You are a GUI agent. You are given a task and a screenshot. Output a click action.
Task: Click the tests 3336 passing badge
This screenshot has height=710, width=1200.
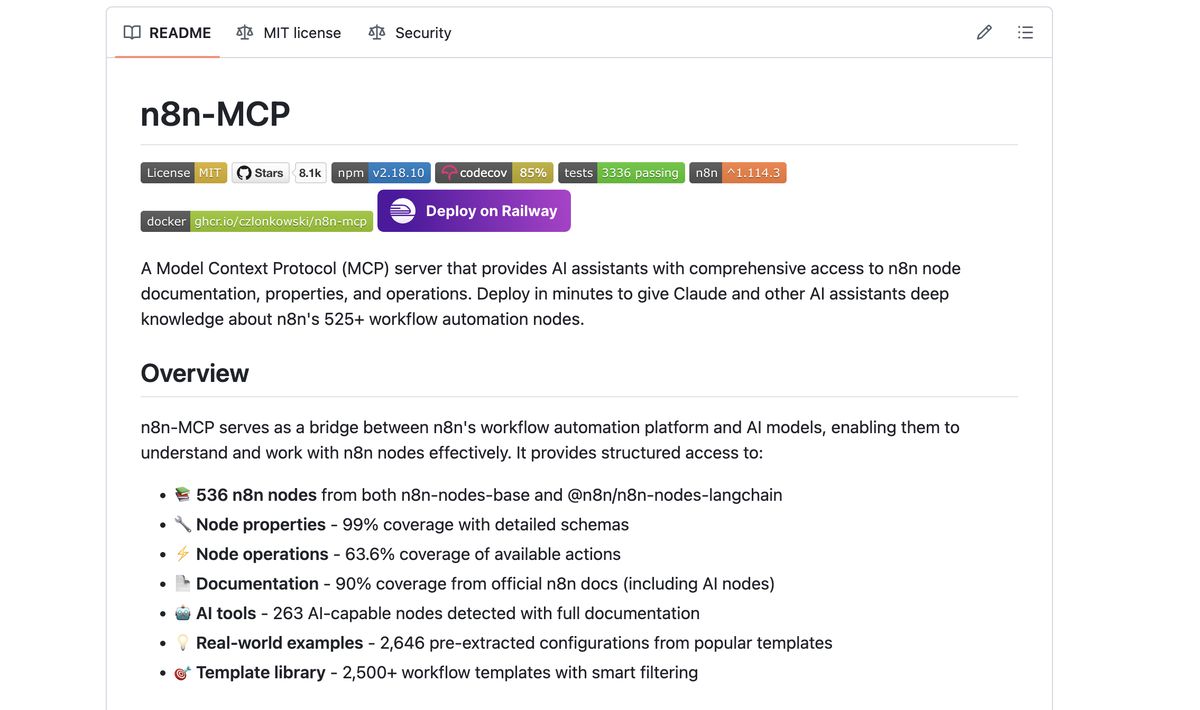[x=620, y=172]
